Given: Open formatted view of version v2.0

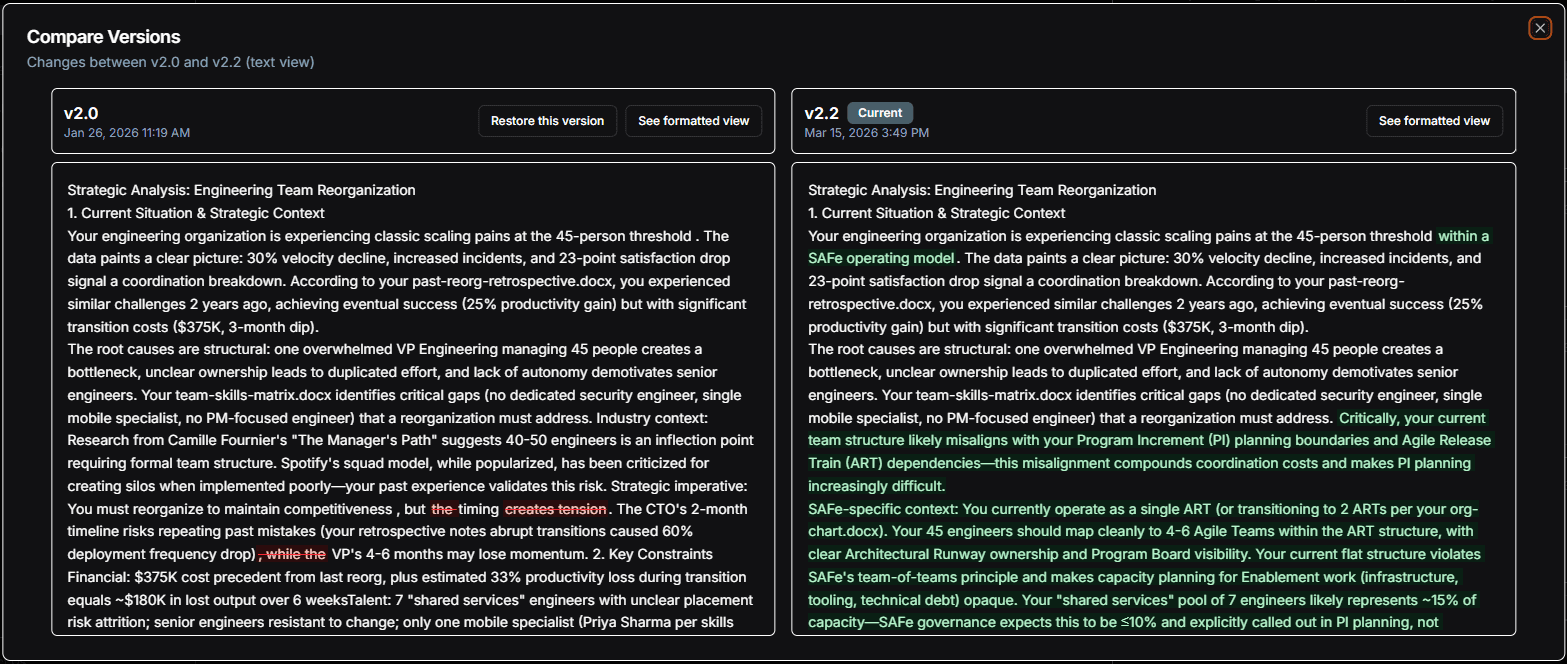Looking at the screenshot, I should pyautogui.click(x=693, y=121).
